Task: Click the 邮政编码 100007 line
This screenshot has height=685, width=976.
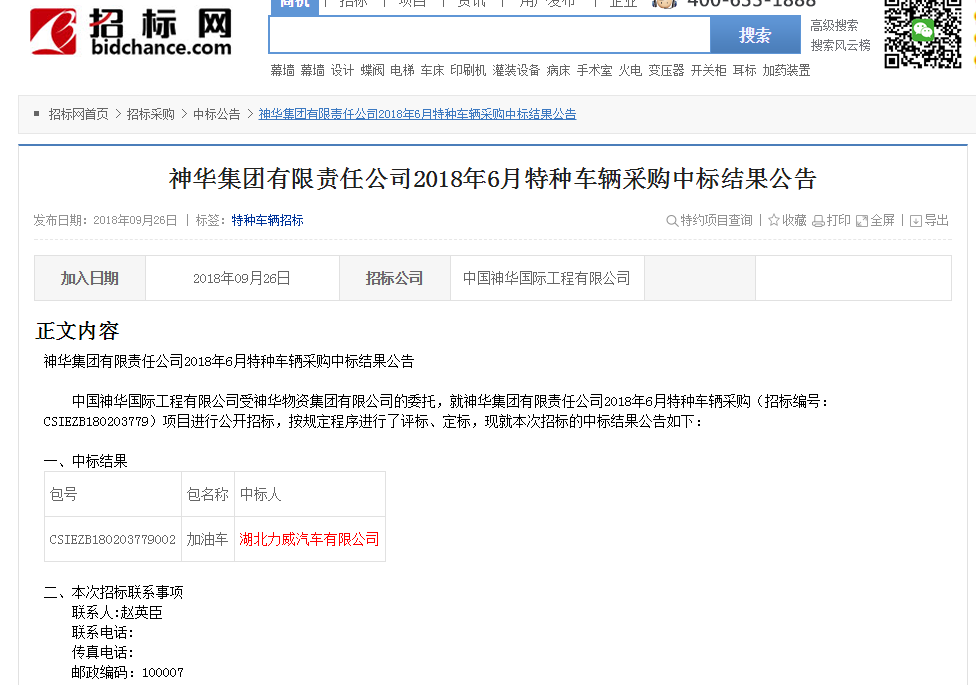Action: 128,673
